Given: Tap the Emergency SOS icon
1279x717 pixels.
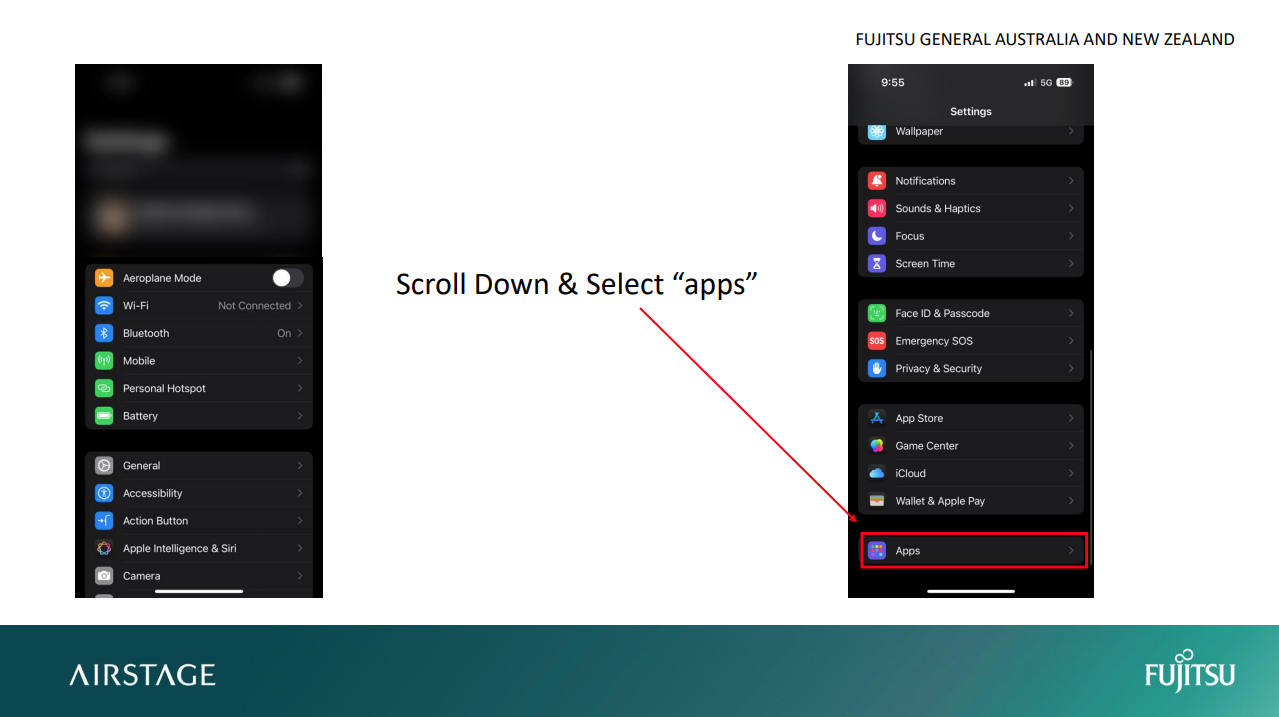Looking at the screenshot, I should pyautogui.click(x=877, y=341).
